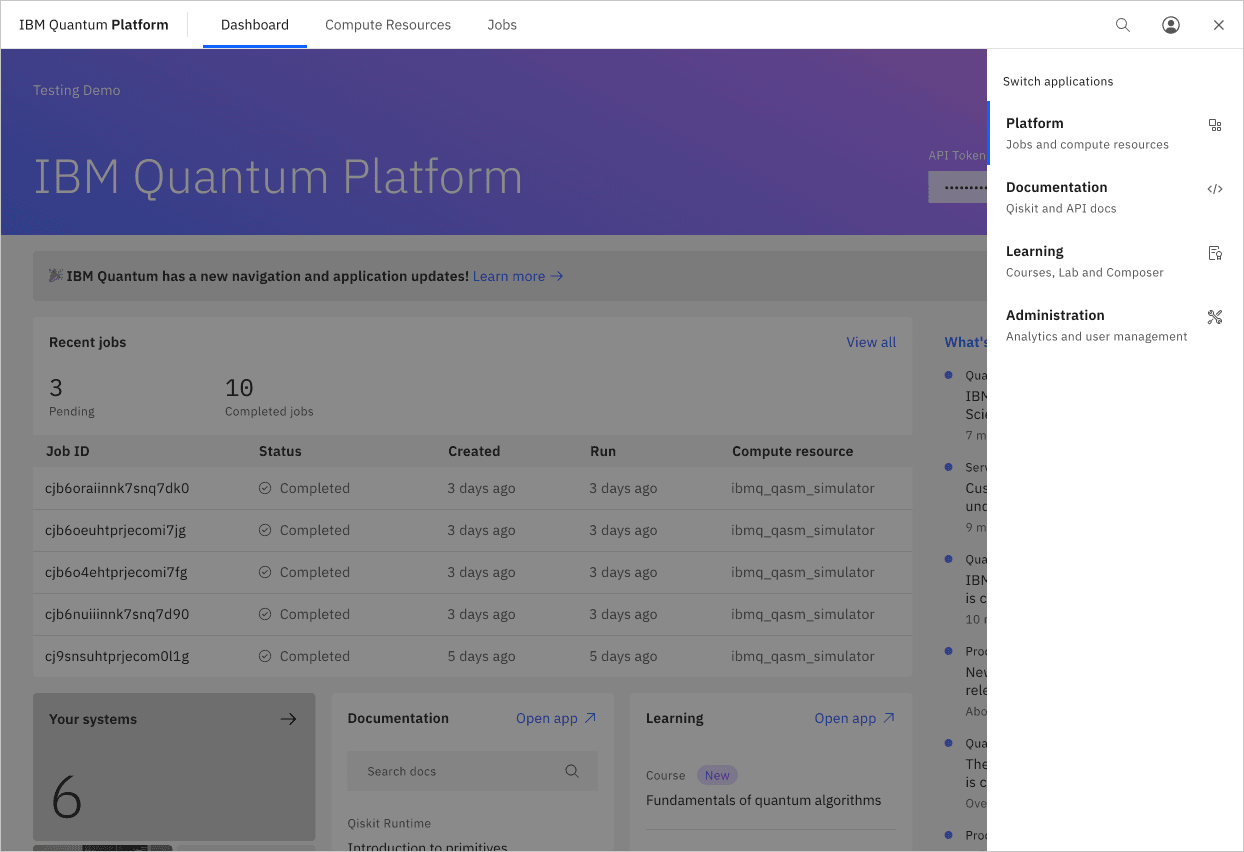This screenshot has height=852, width=1244.
Task: Click job ID cjb6o4ehtprjecomi7fg
Action: [116, 572]
